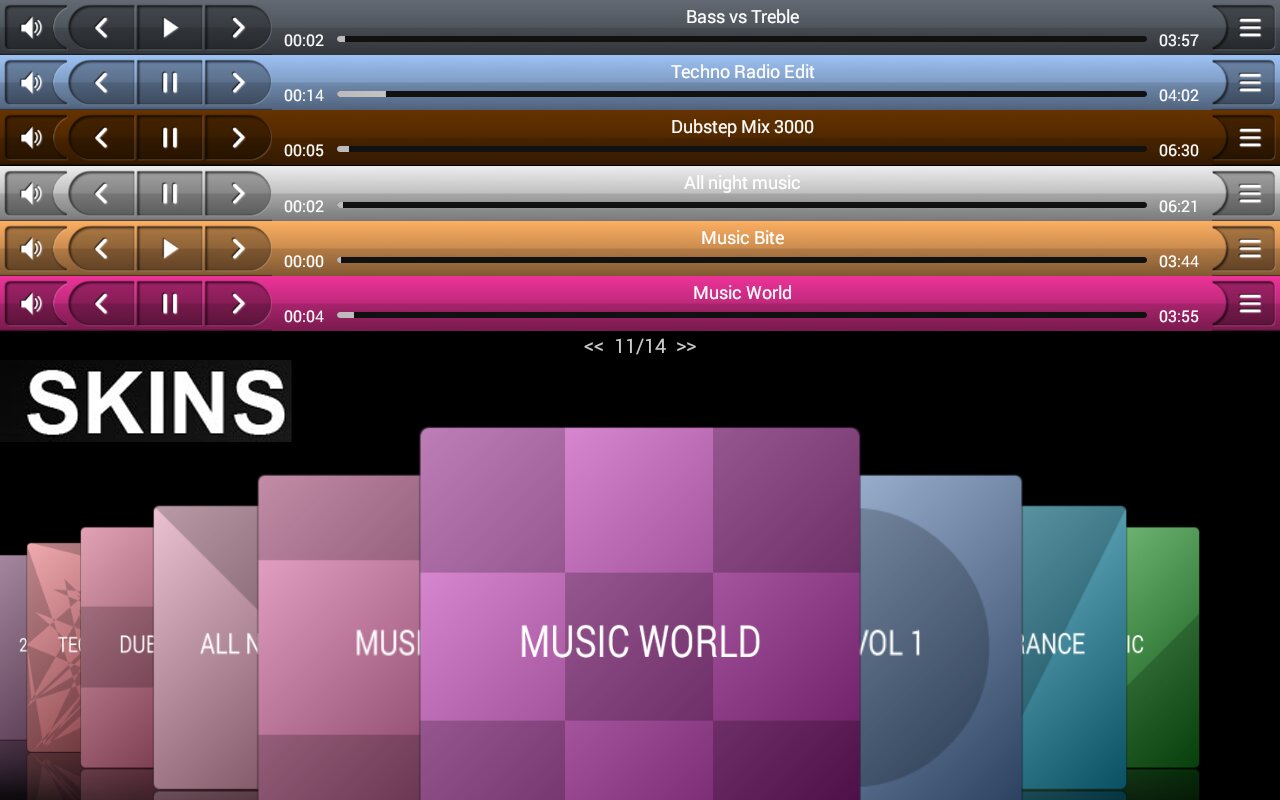Skip to previous track in Techno Radio Edit player

[x=101, y=83]
